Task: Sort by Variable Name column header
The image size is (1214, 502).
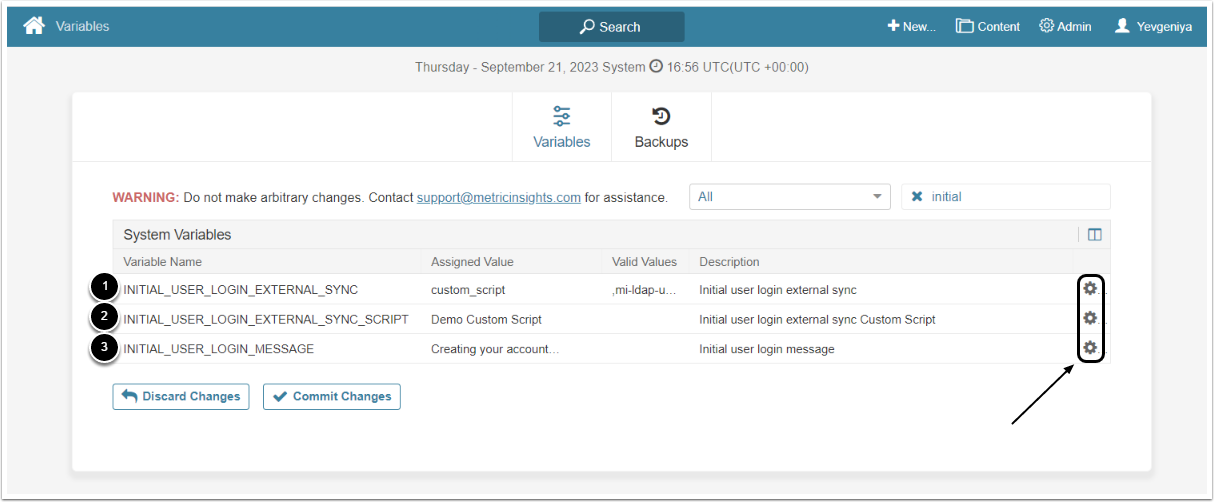Action: pos(162,262)
